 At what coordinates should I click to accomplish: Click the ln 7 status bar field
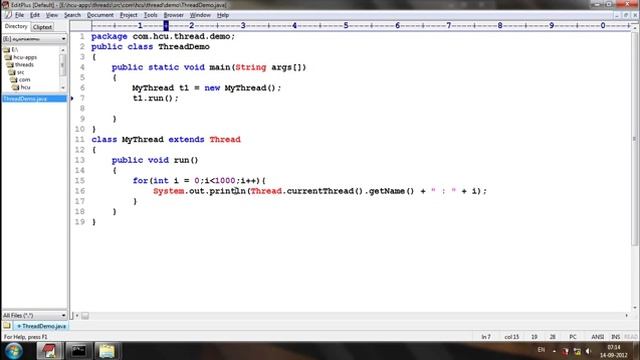(x=486, y=337)
